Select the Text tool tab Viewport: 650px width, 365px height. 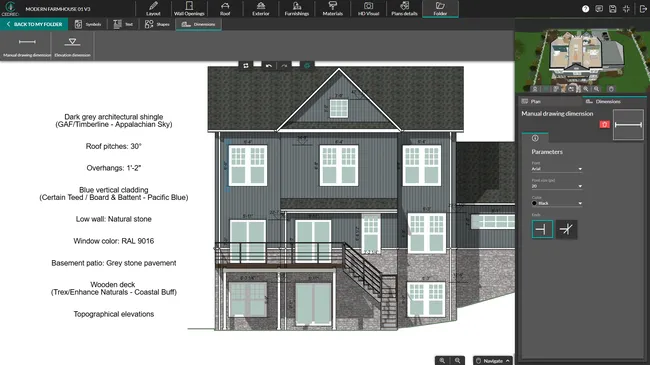point(123,24)
